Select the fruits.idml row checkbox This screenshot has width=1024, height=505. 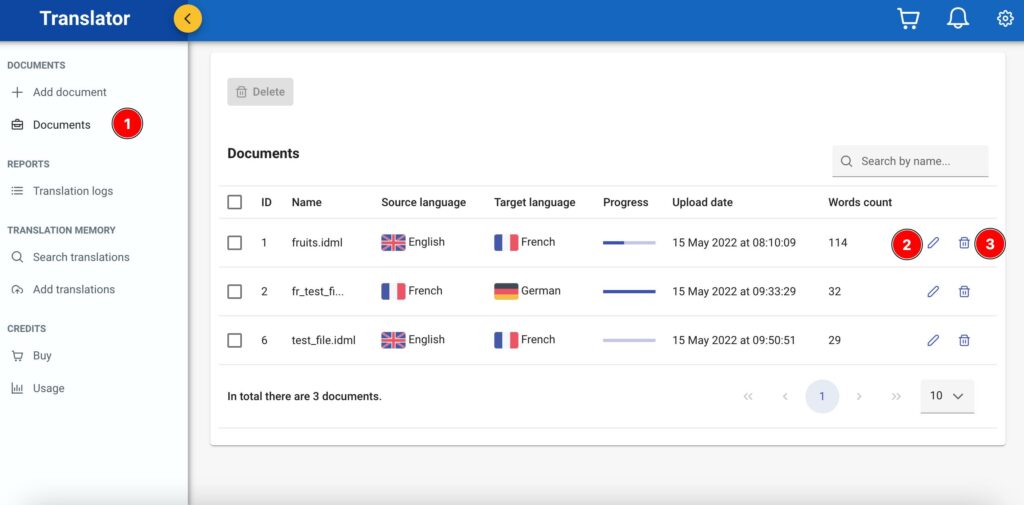point(235,243)
